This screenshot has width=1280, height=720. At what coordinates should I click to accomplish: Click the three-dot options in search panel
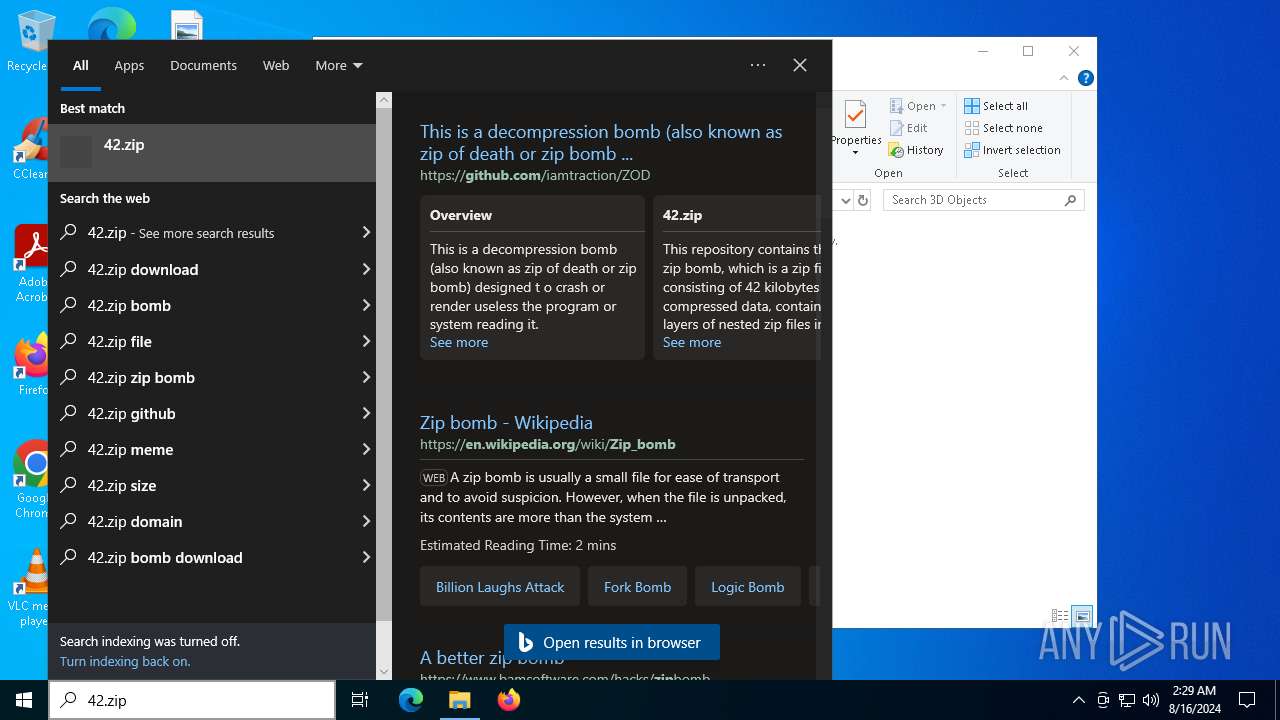758,65
